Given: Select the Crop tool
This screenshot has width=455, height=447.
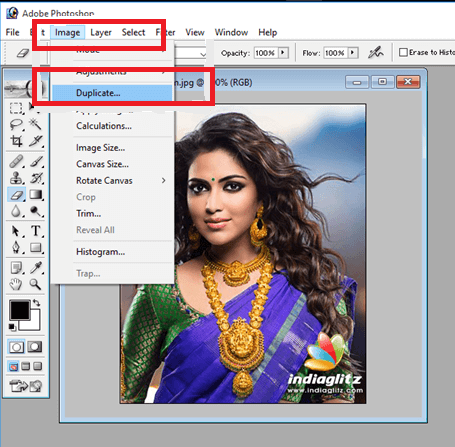Looking at the screenshot, I should [16, 141].
